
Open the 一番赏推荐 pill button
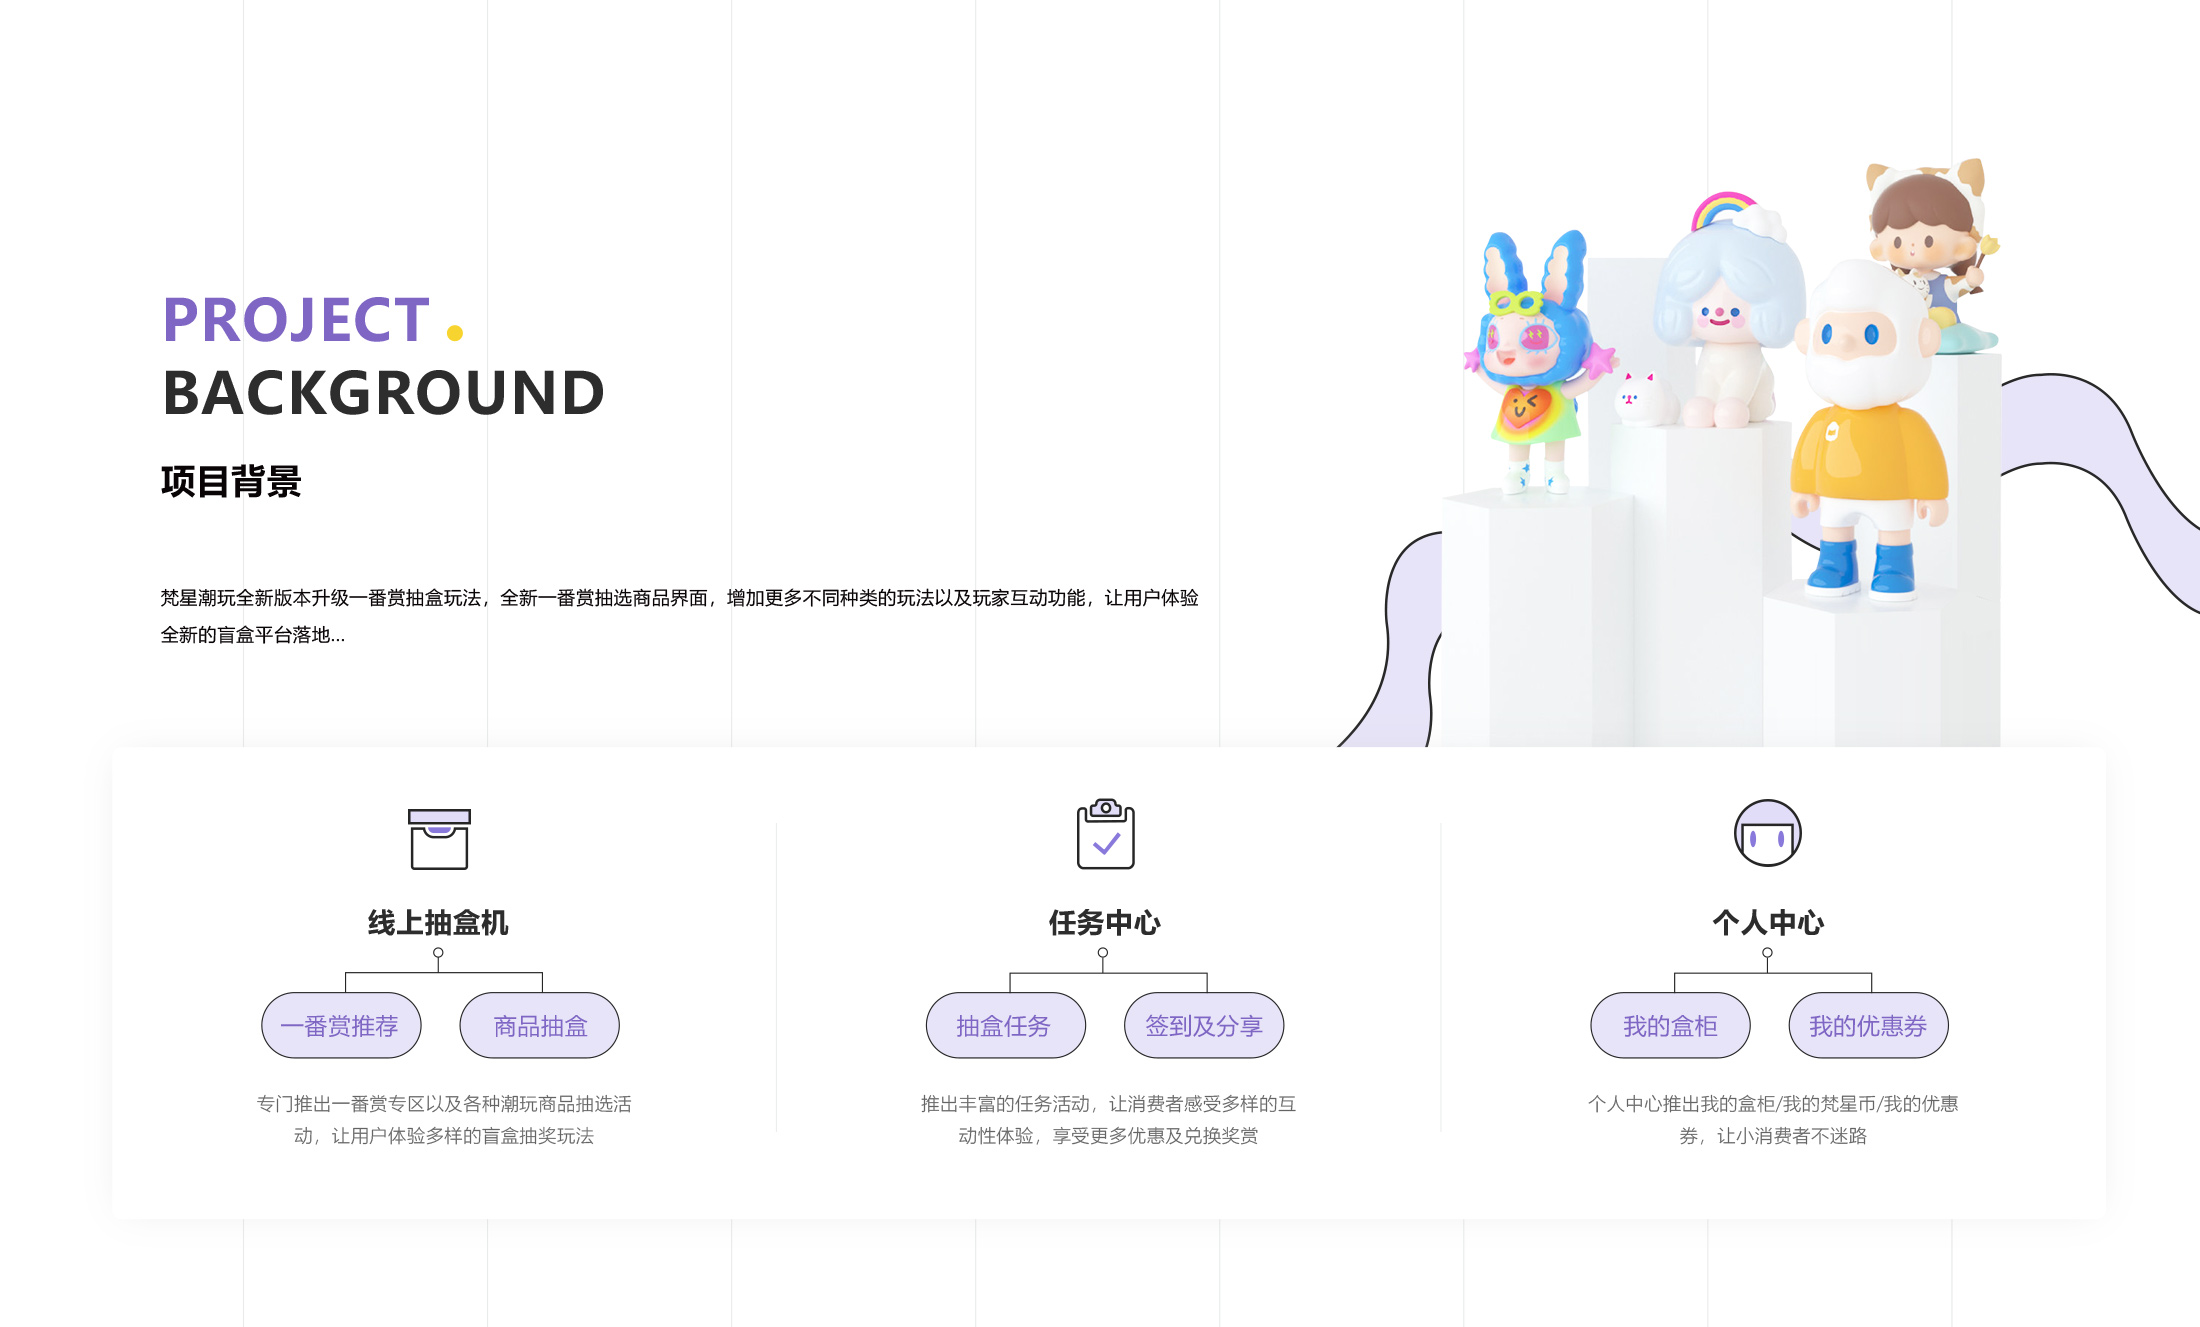click(341, 1025)
